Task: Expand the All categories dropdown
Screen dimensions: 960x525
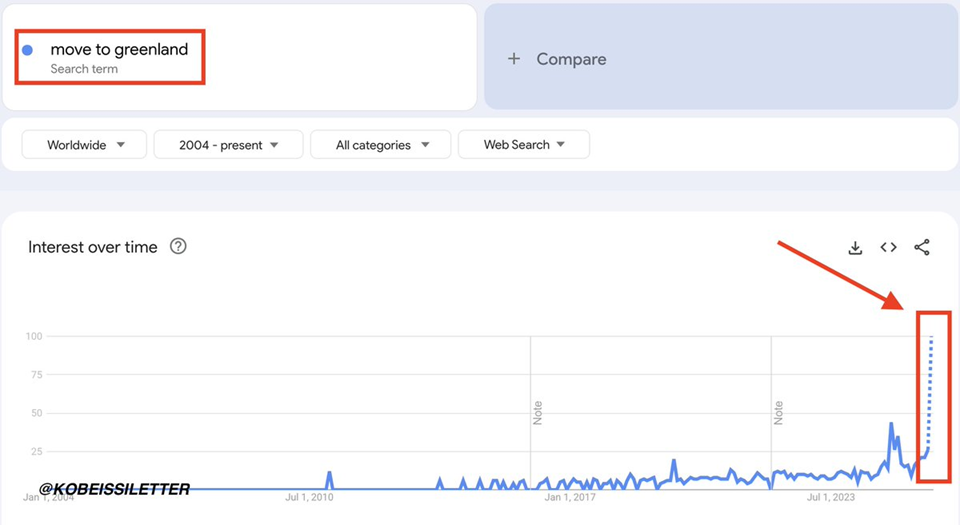Action: pyautogui.click(x=380, y=145)
